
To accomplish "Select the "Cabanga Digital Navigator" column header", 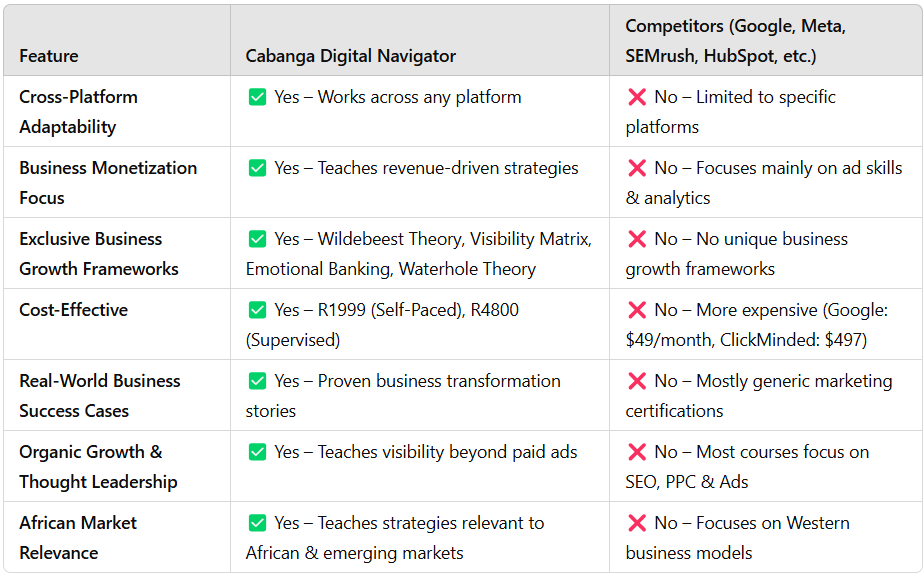I will pyautogui.click(x=350, y=56).
